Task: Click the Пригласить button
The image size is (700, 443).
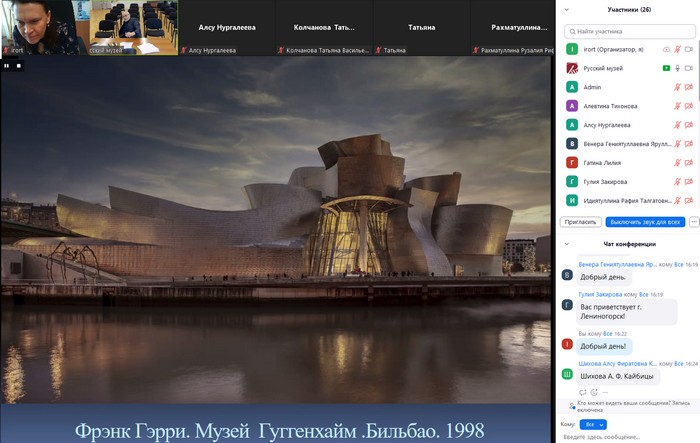Action: [x=580, y=222]
